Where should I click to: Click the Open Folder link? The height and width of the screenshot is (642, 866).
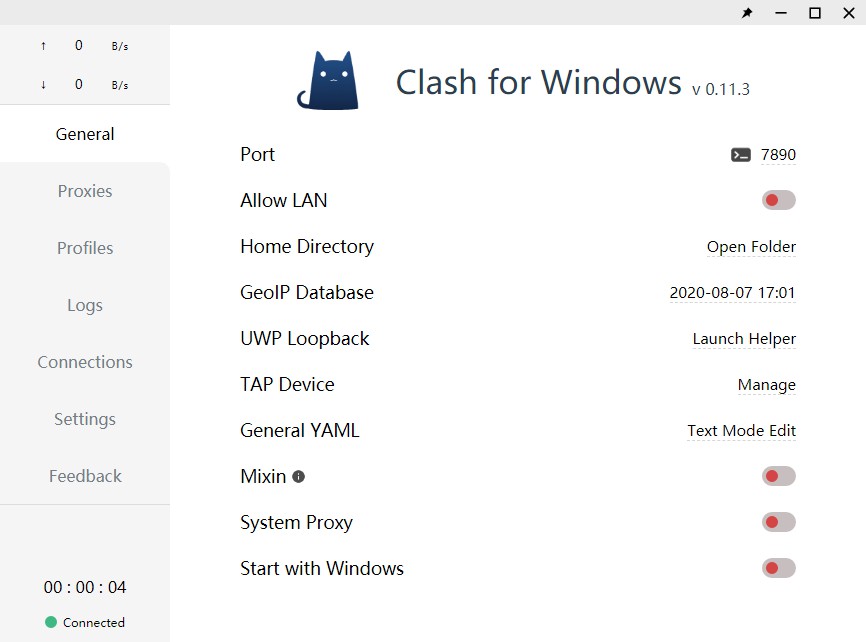(751, 246)
